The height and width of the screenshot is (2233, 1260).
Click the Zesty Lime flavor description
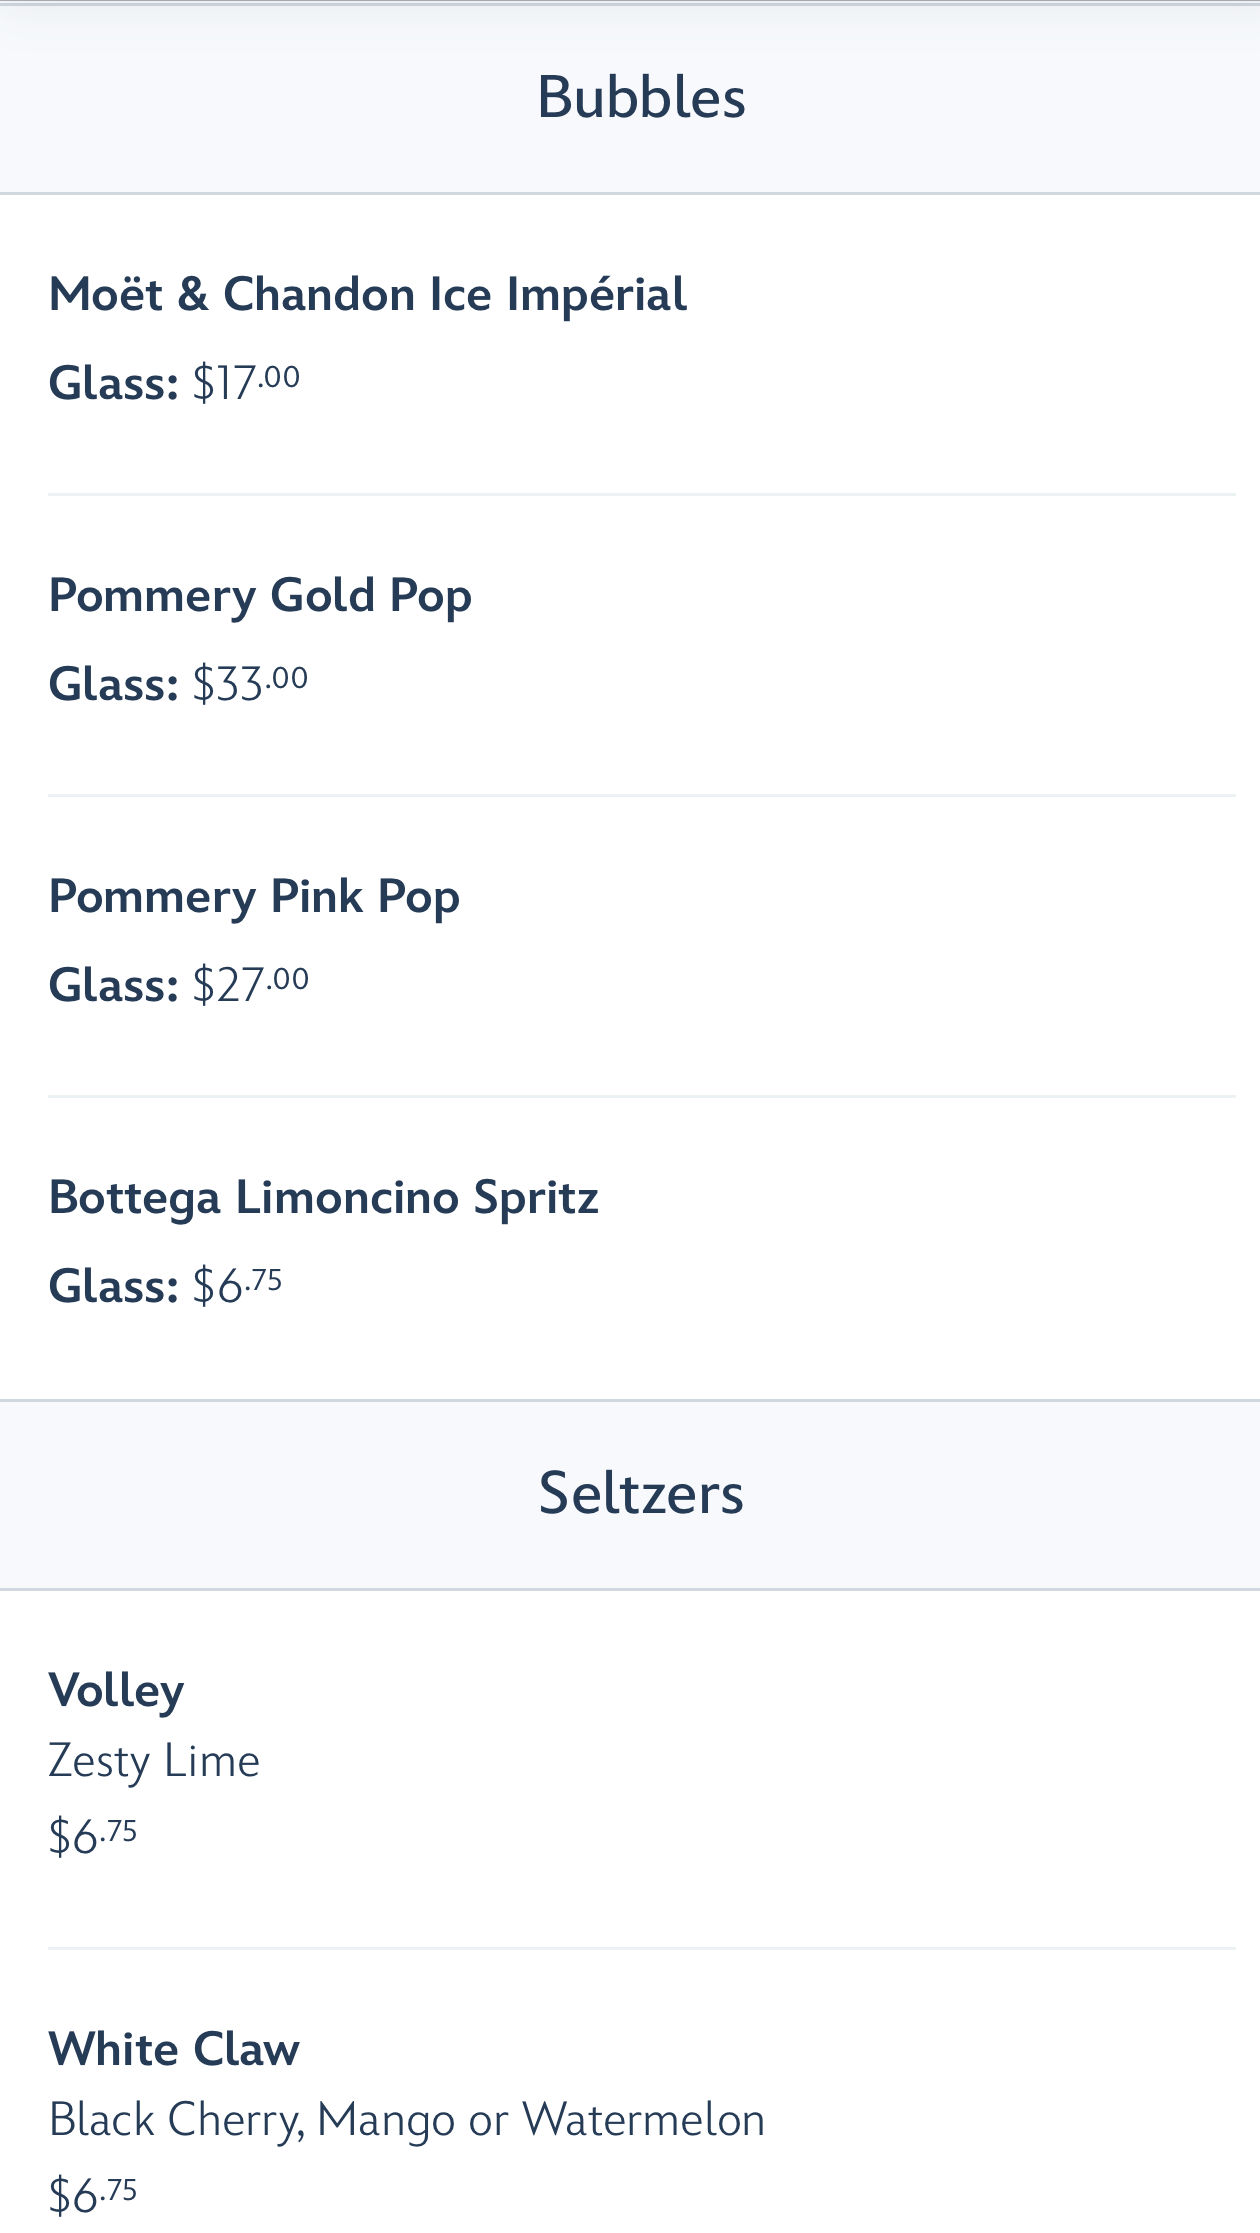pos(154,1762)
